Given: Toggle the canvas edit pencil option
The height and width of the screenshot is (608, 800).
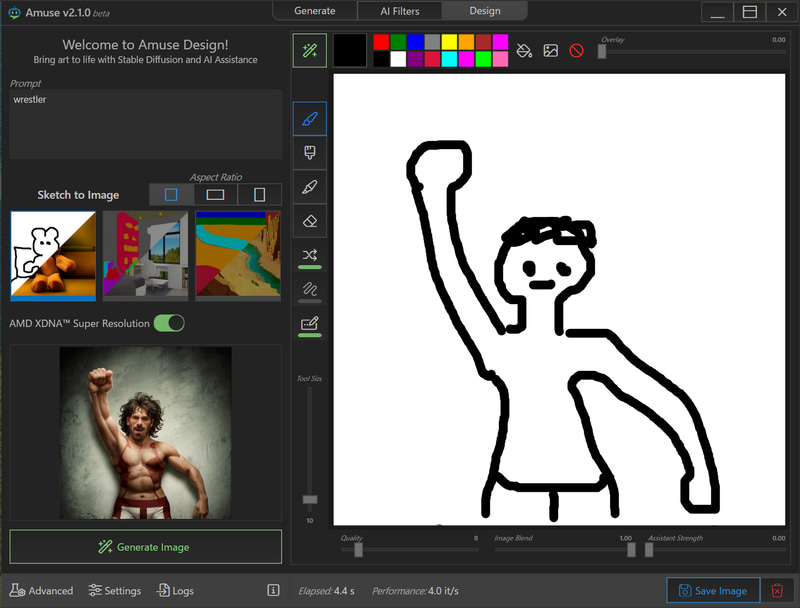Looking at the screenshot, I should click(x=310, y=324).
